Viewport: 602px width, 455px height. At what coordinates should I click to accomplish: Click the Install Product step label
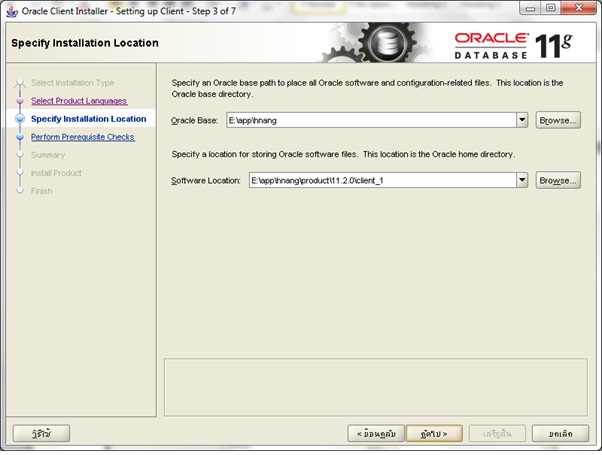[x=56, y=173]
